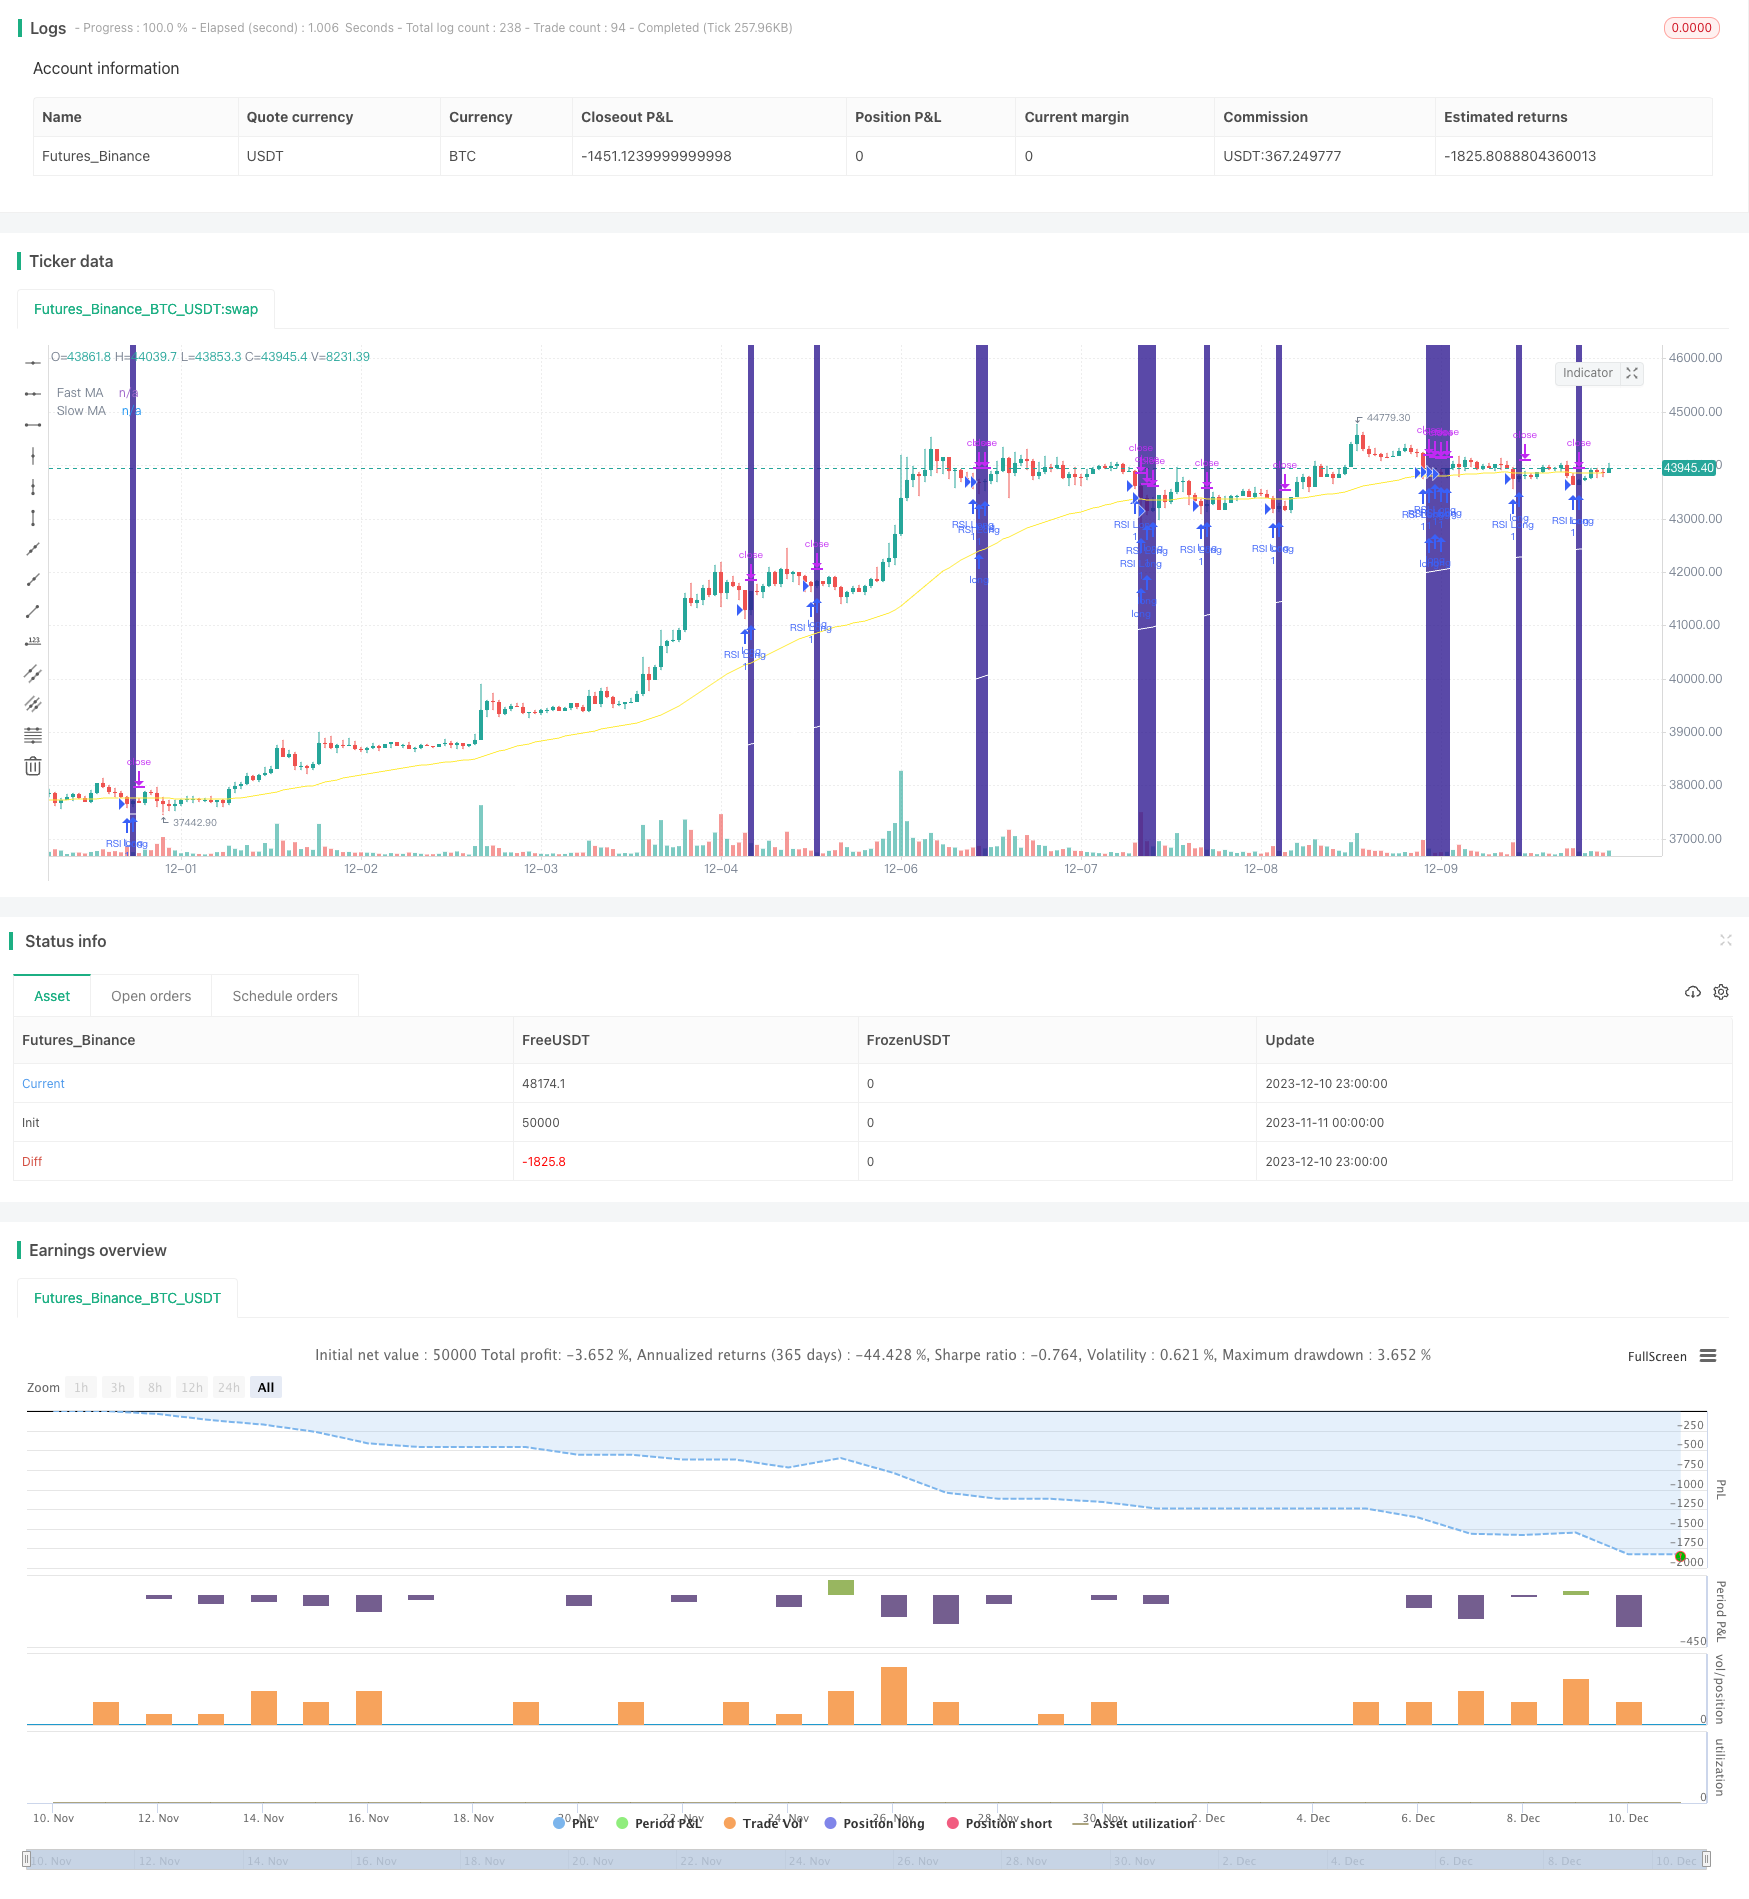Select the vertical straight line drawing tool

(33, 456)
